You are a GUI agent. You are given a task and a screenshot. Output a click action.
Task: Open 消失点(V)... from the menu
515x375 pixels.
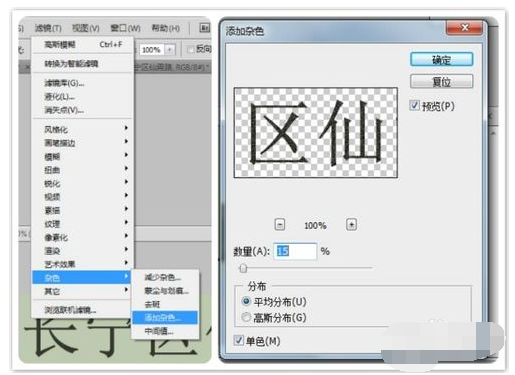pyautogui.click(x=83, y=110)
